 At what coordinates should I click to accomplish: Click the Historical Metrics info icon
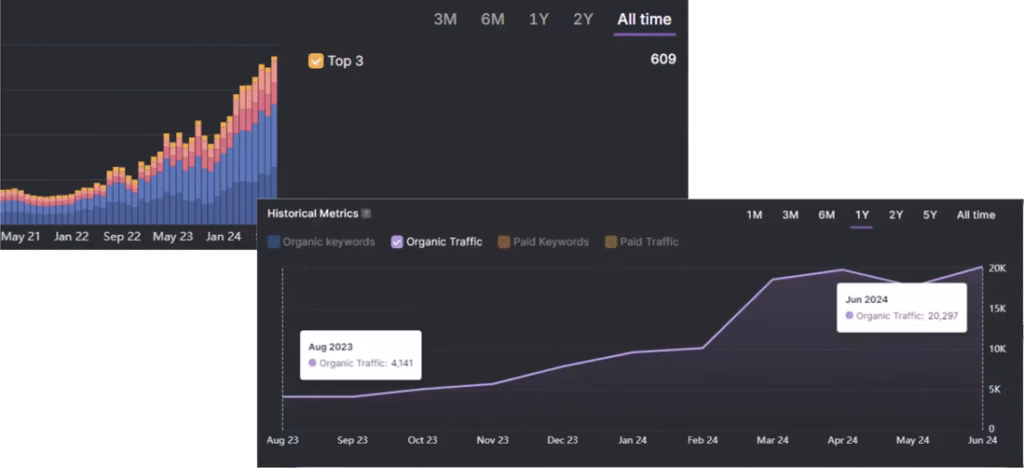point(366,214)
